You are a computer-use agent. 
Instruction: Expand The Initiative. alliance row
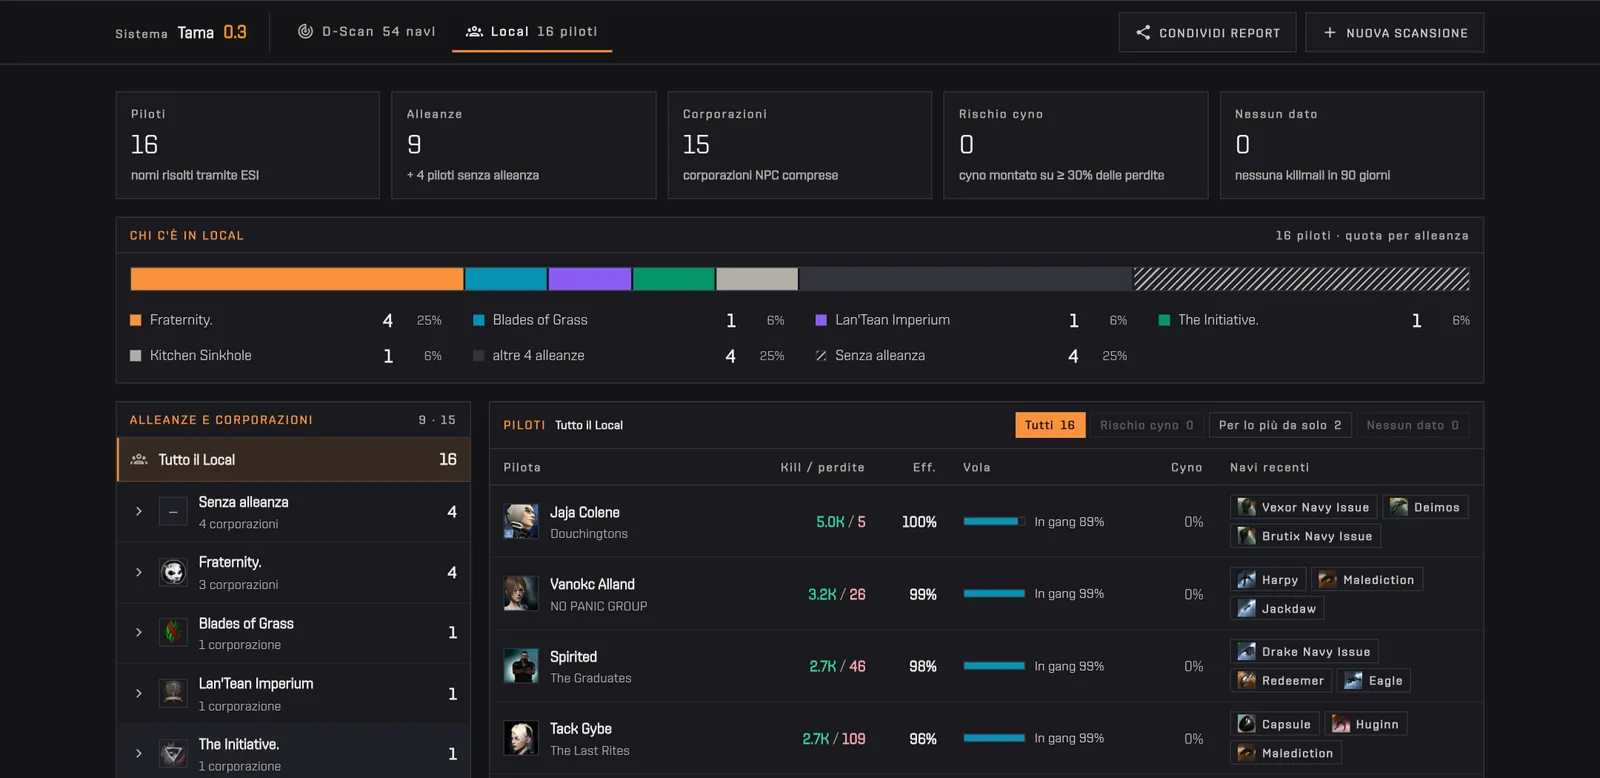pos(138,753)
